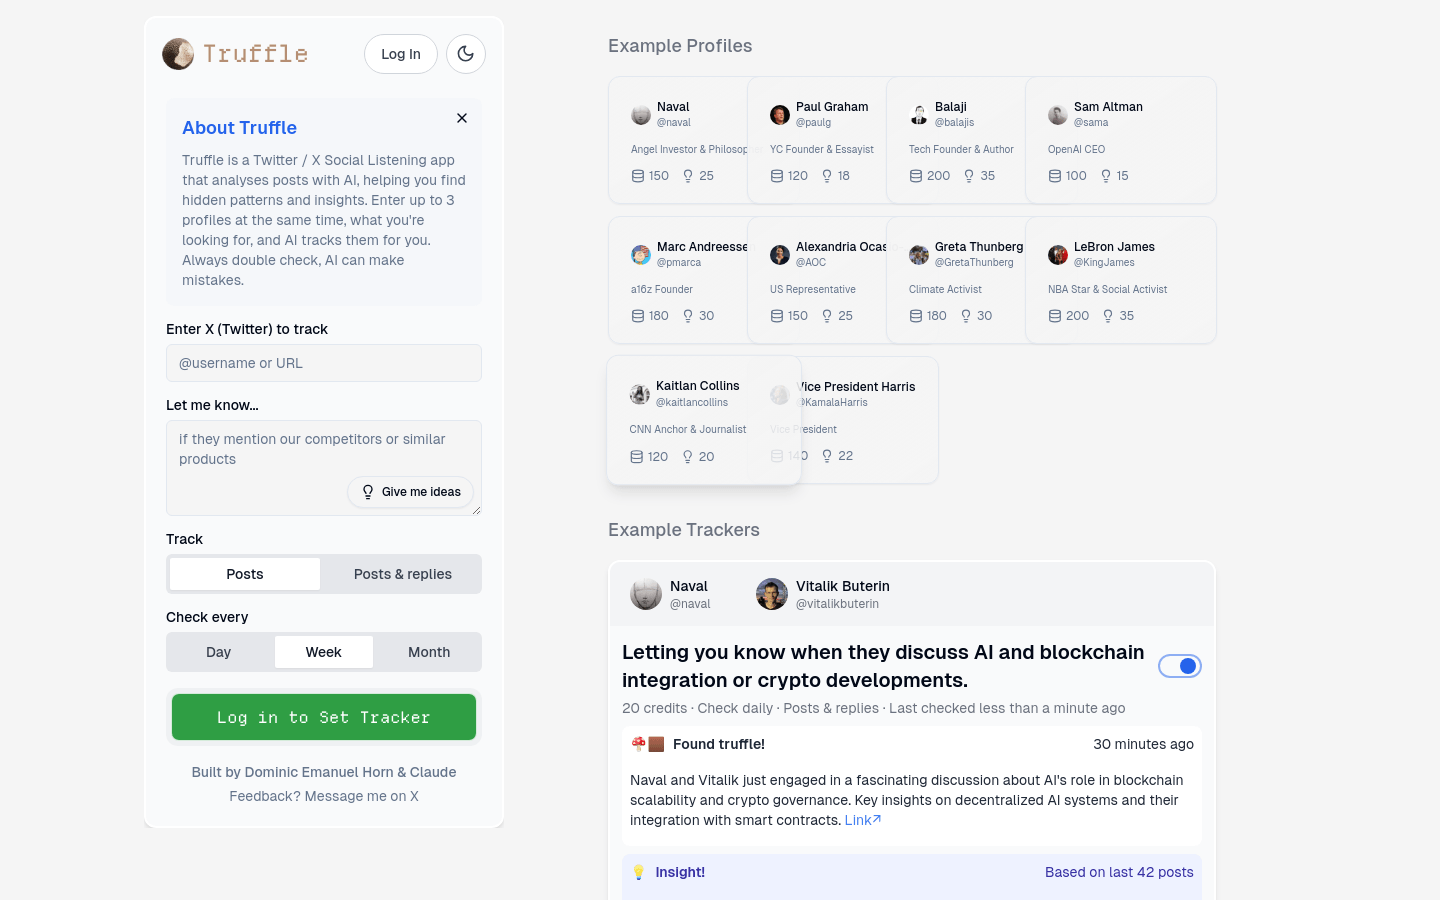1440x900 pixels.
Task: Click the lightbulb icon on Paul Graham card
Action: tap(827, 176)
